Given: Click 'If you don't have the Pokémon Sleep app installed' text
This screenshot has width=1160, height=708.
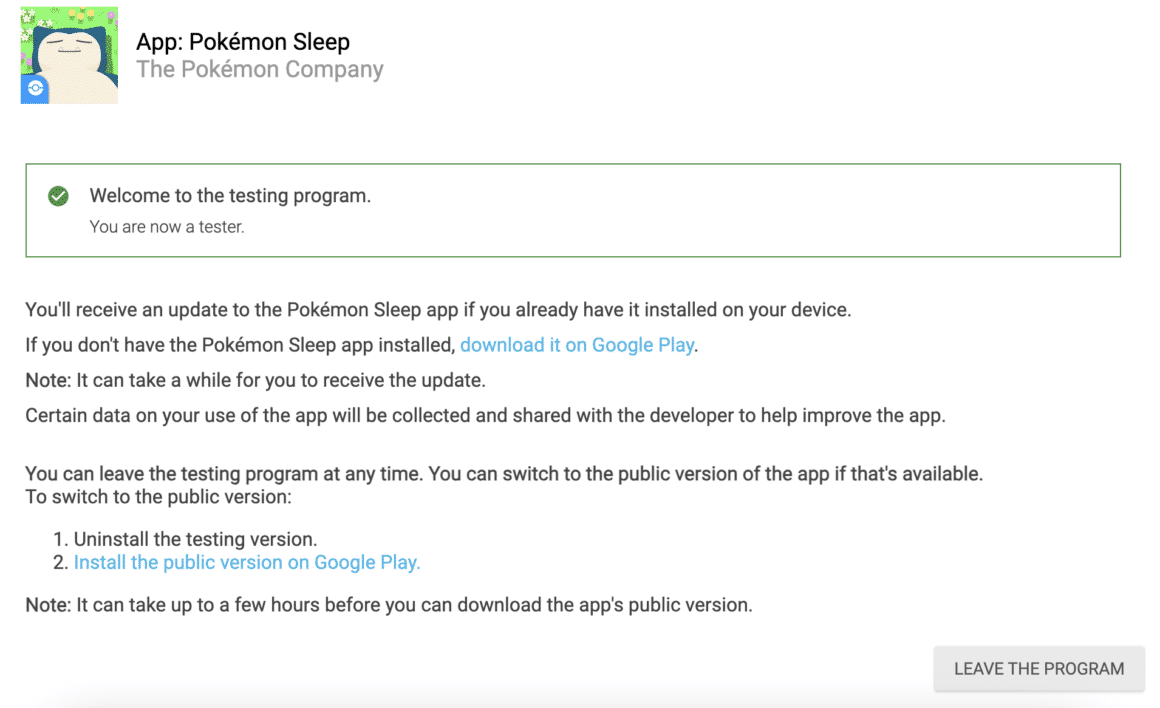Looking at the screenshot, I should pos(240,345).
